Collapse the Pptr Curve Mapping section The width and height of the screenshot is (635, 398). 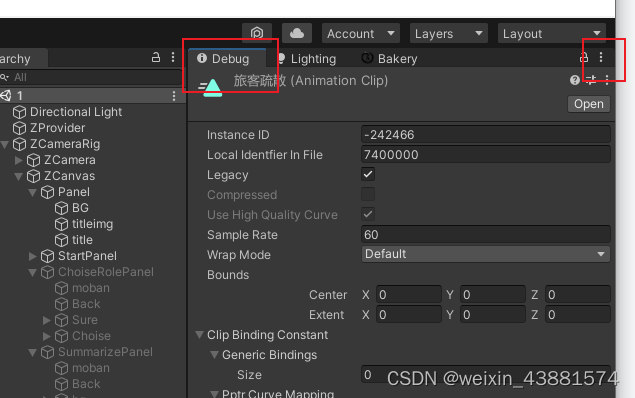(214, 394)
